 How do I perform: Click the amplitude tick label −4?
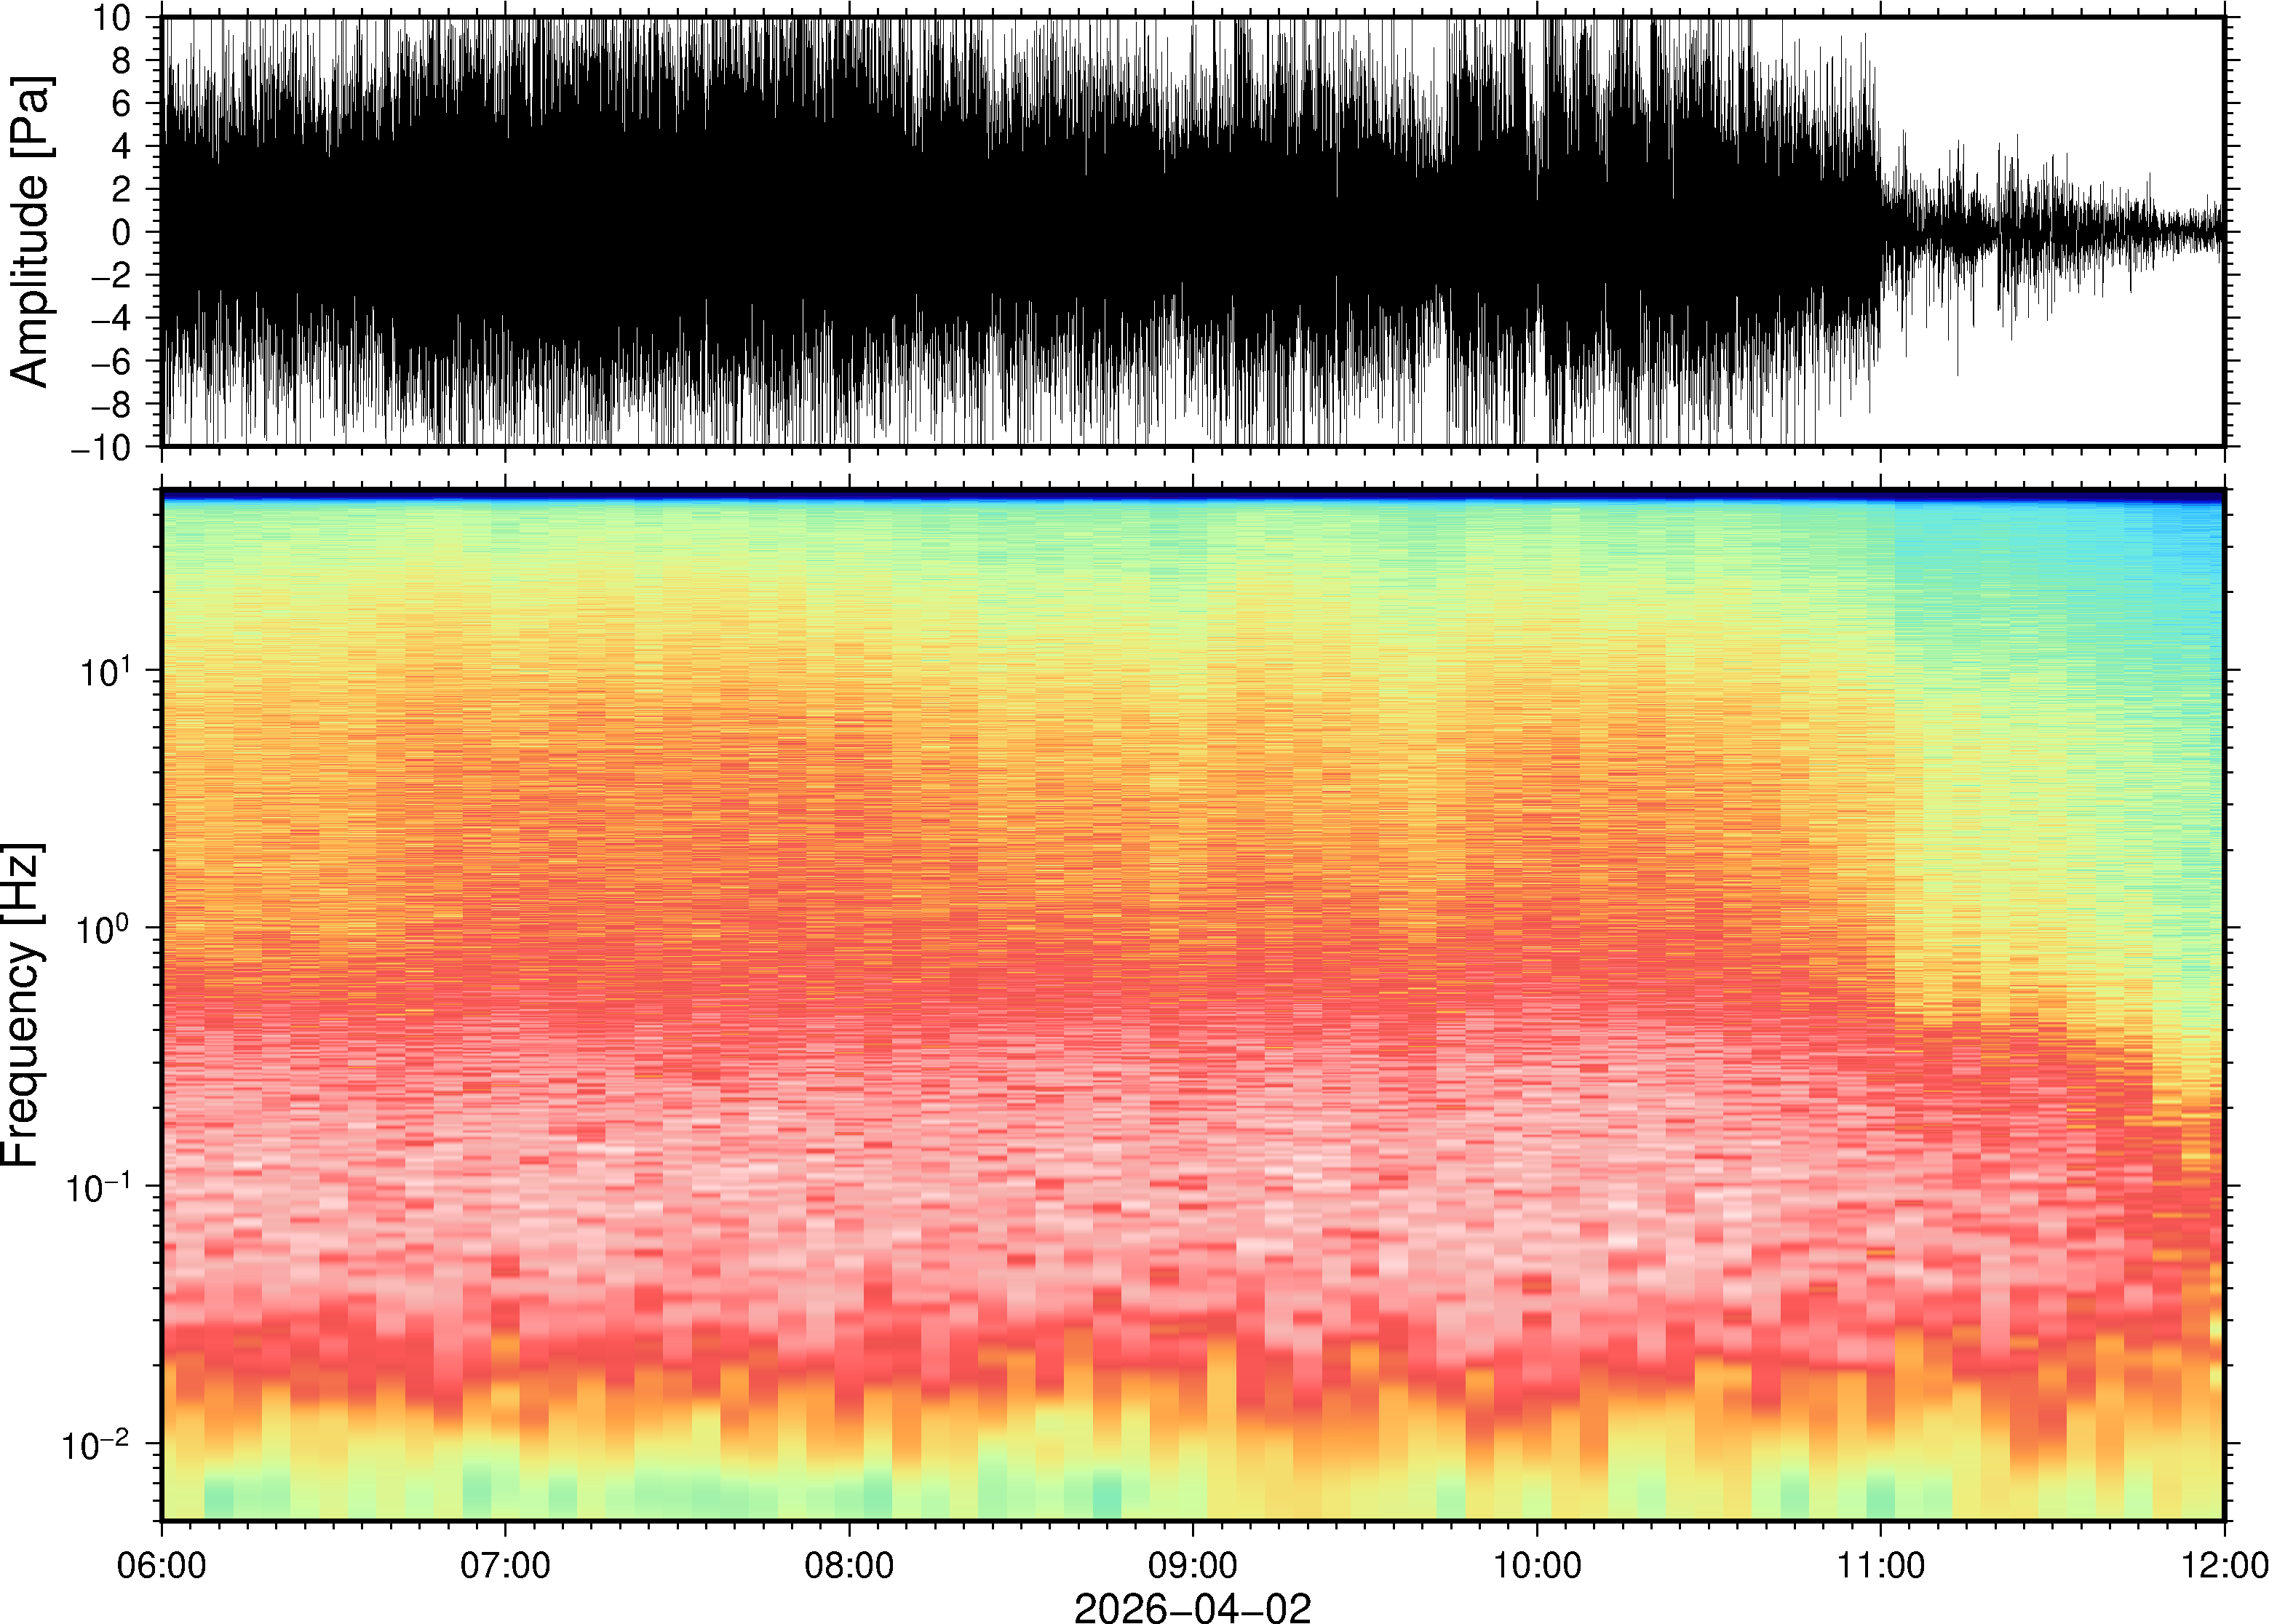click(x=110, y=319)
